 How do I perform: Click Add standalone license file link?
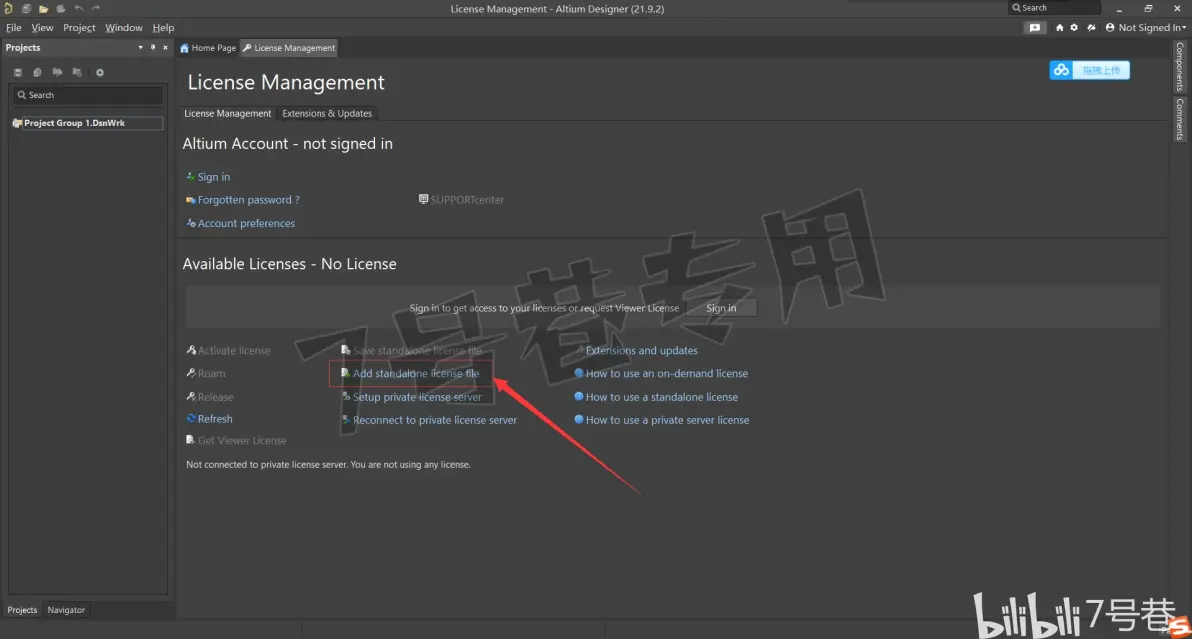point(416,373)
